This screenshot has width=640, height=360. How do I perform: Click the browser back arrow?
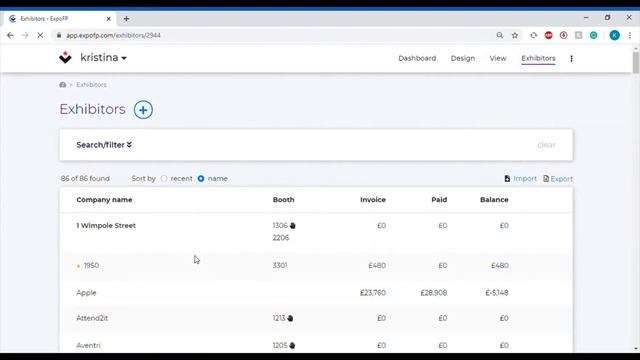(x=11, y=36)
